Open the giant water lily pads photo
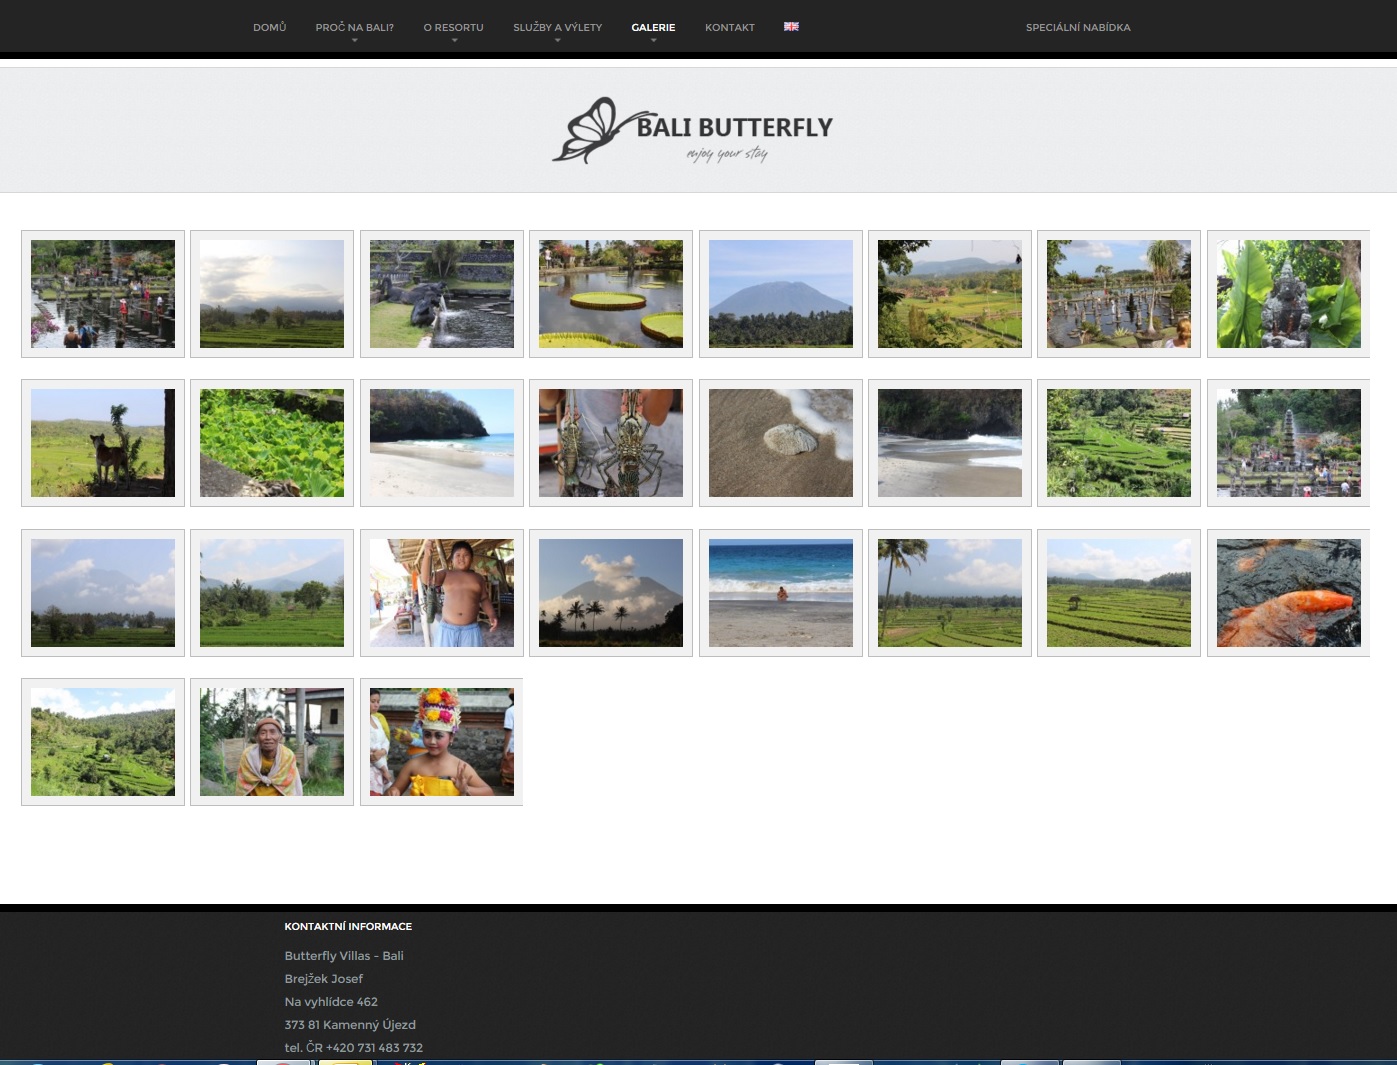The width and height of the screenshot is (1397, 1065). point(611,294)
